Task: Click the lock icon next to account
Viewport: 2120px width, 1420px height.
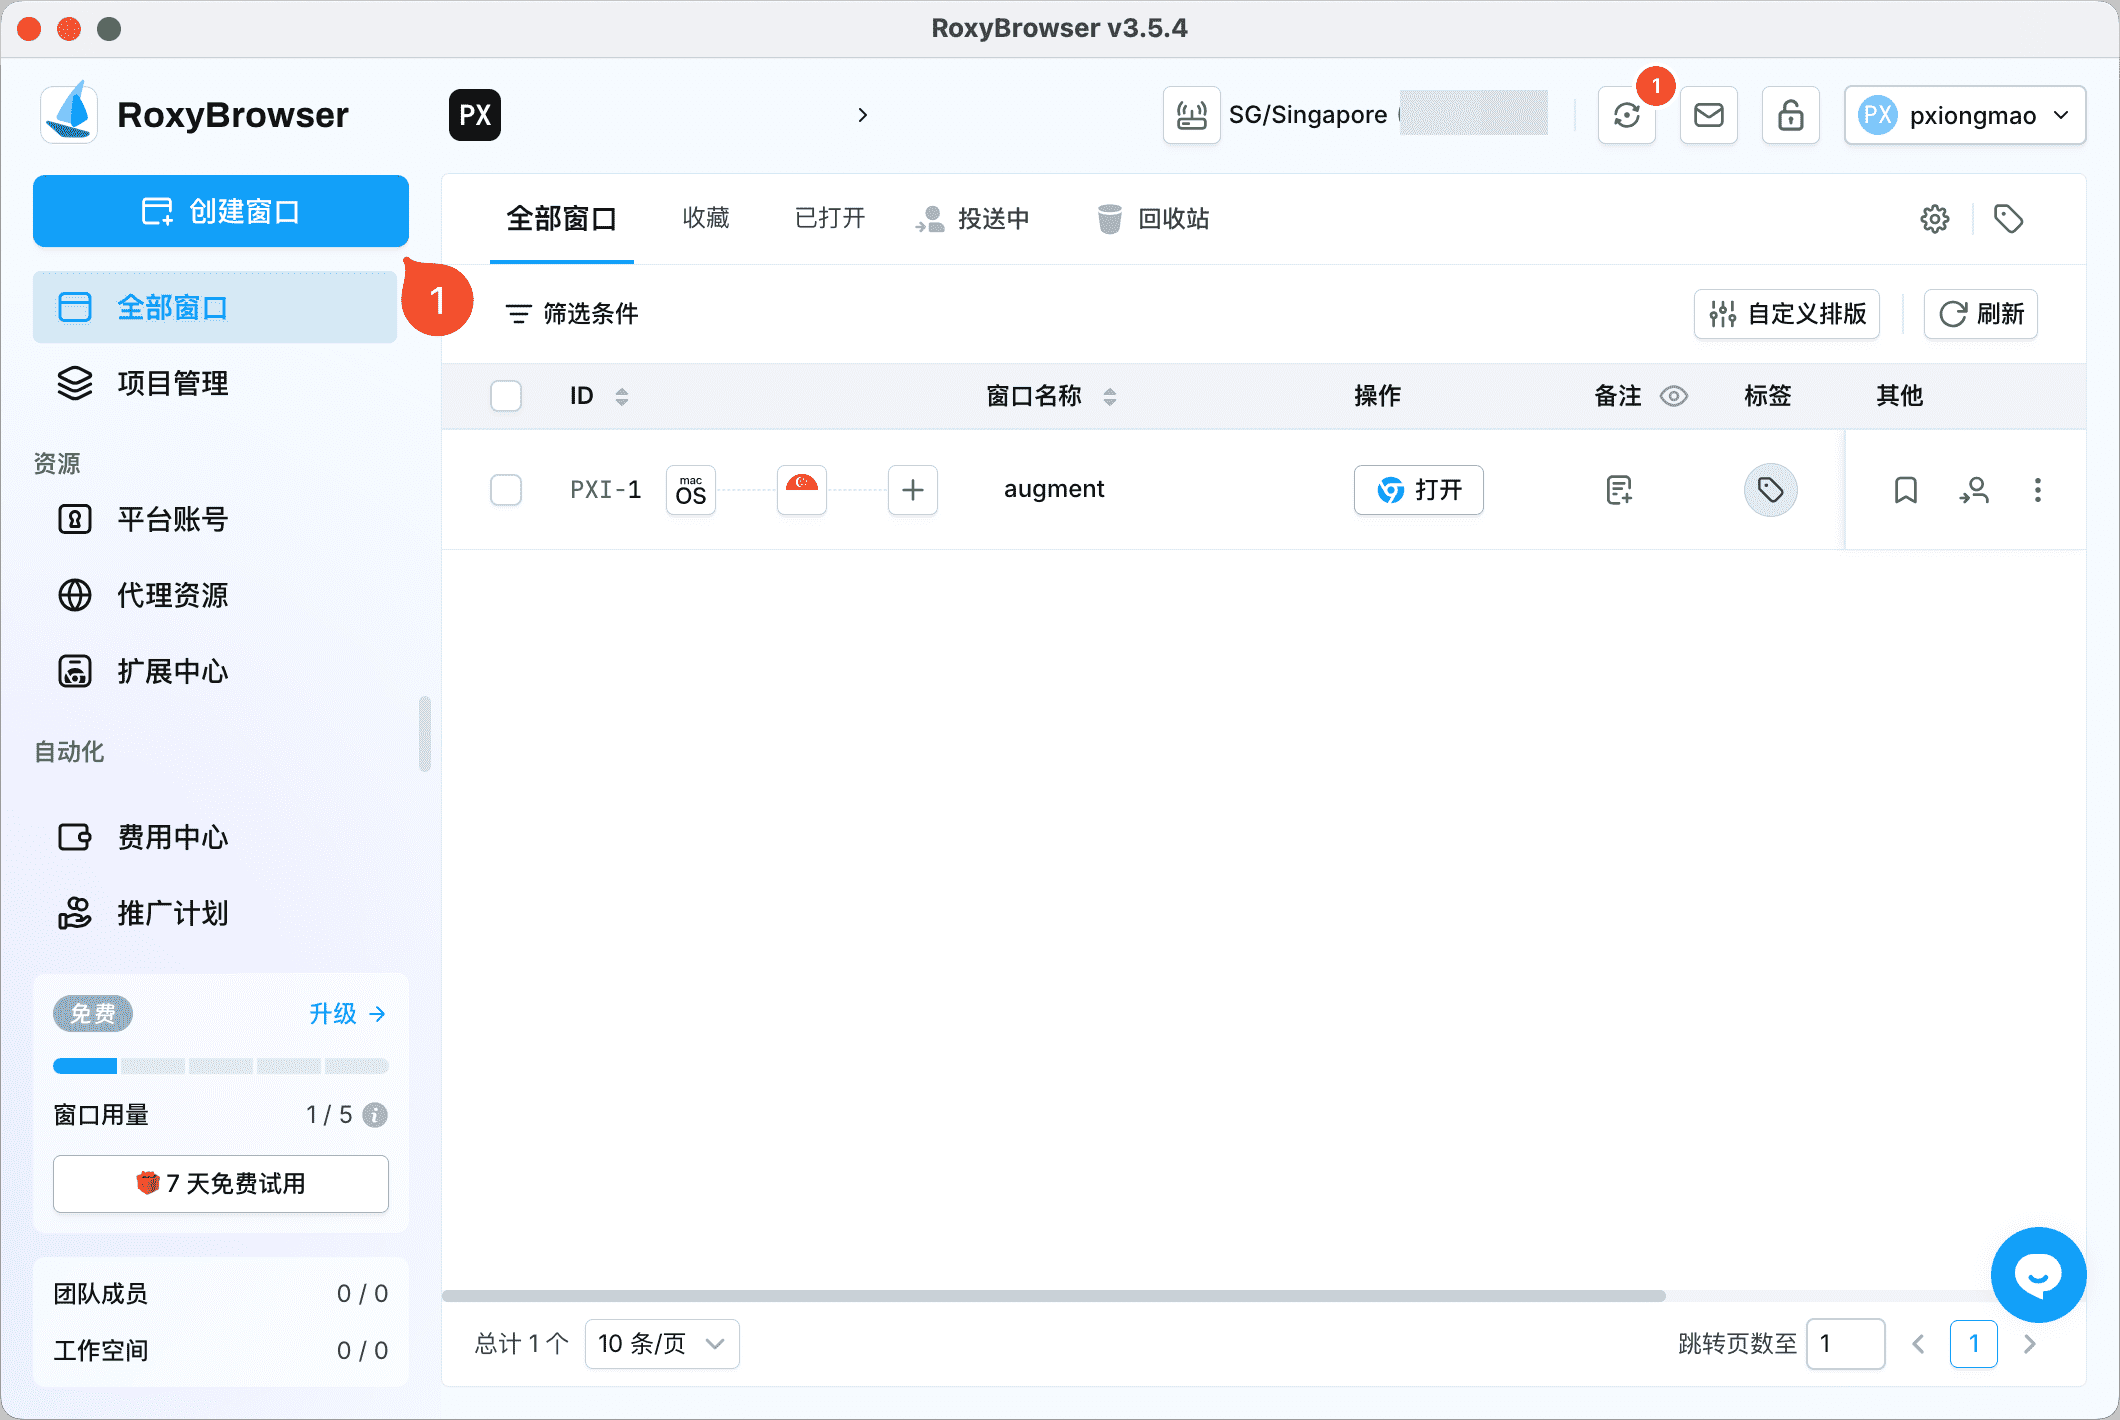Action: pyautogui.click(x=1790, y=115)
